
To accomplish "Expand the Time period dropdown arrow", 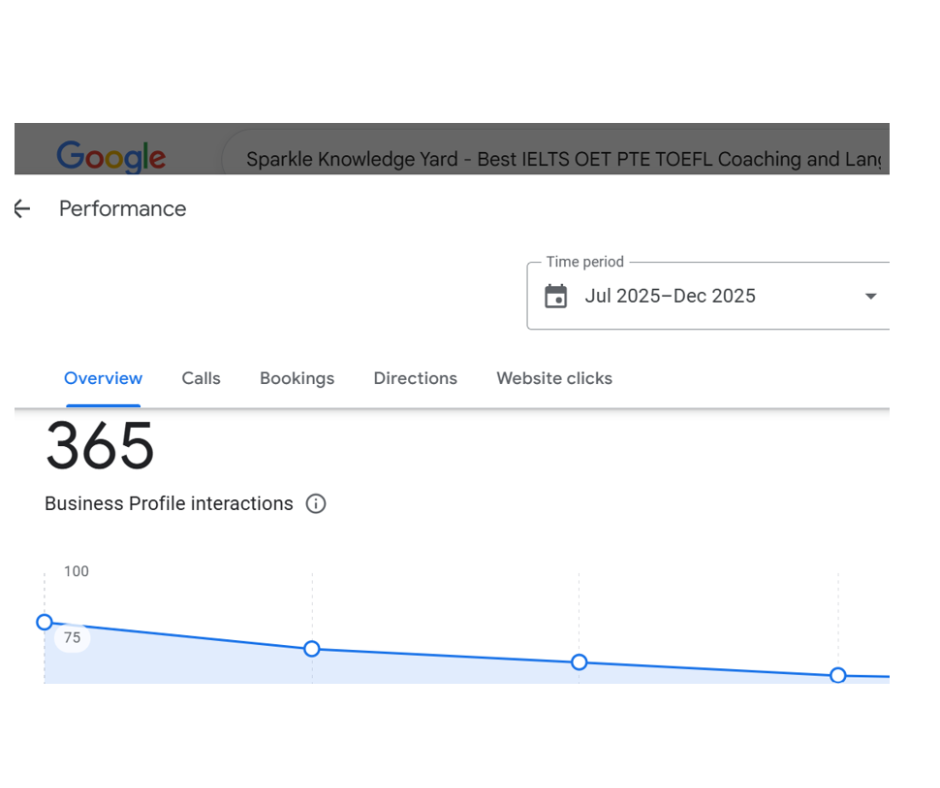I will point(870,296).
